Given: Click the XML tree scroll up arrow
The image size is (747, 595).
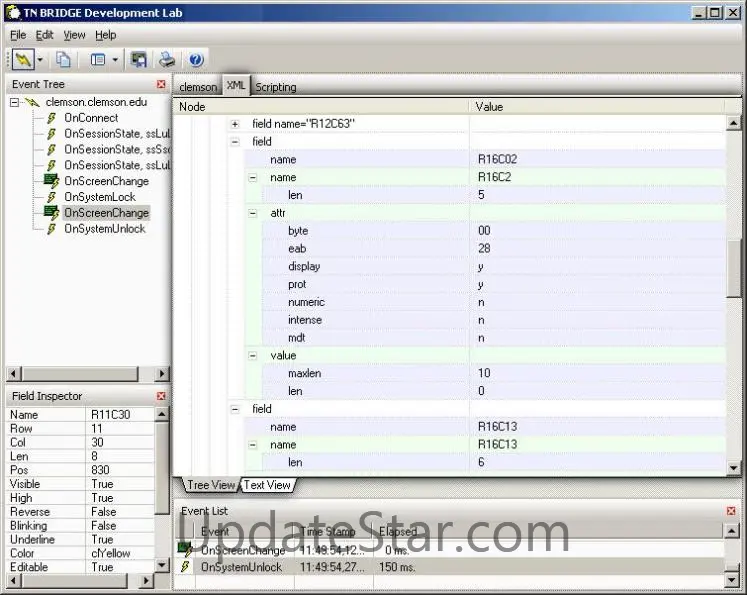Looking at the screenshot, I should tap(733, 123).
